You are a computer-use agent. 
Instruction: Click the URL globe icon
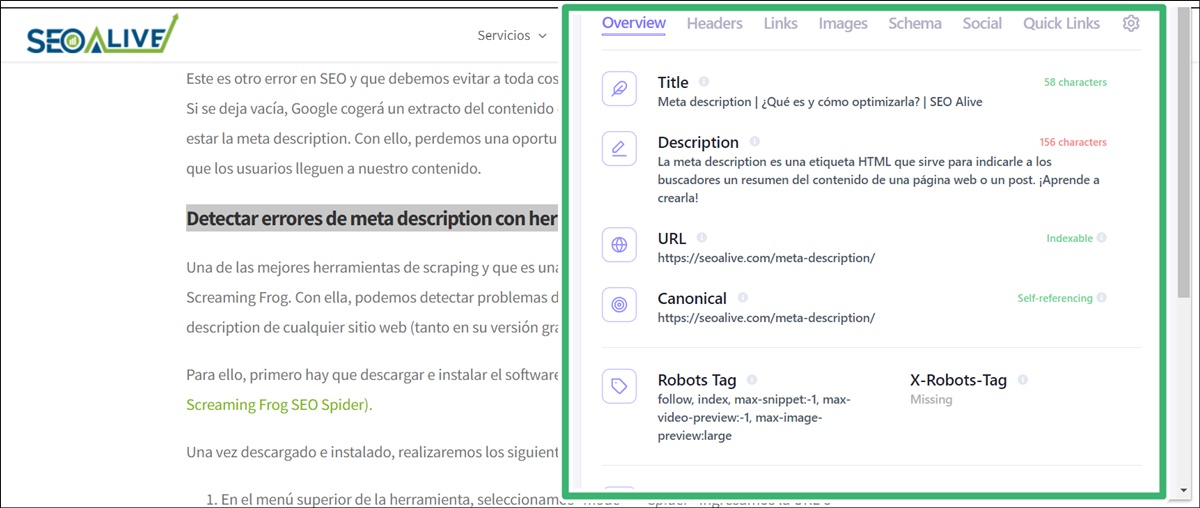[619, 245]
